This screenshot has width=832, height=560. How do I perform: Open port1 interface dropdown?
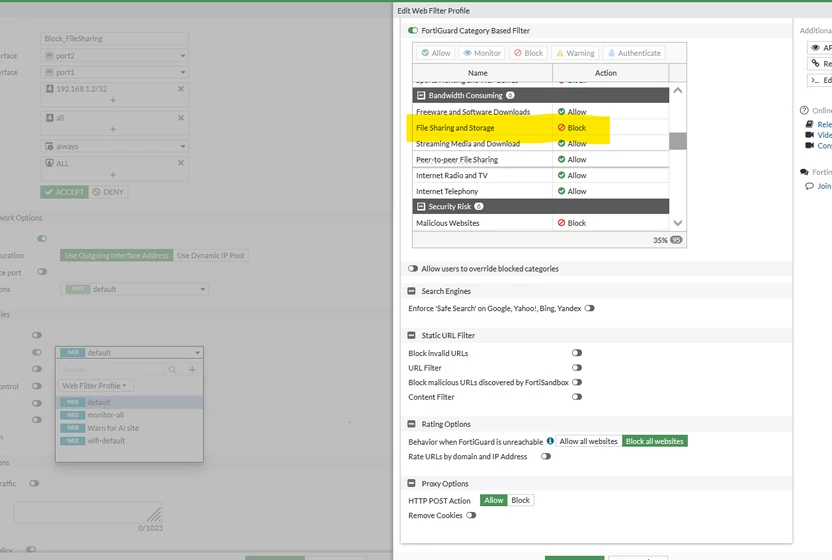pyautogui.click(x=115, y=72)
